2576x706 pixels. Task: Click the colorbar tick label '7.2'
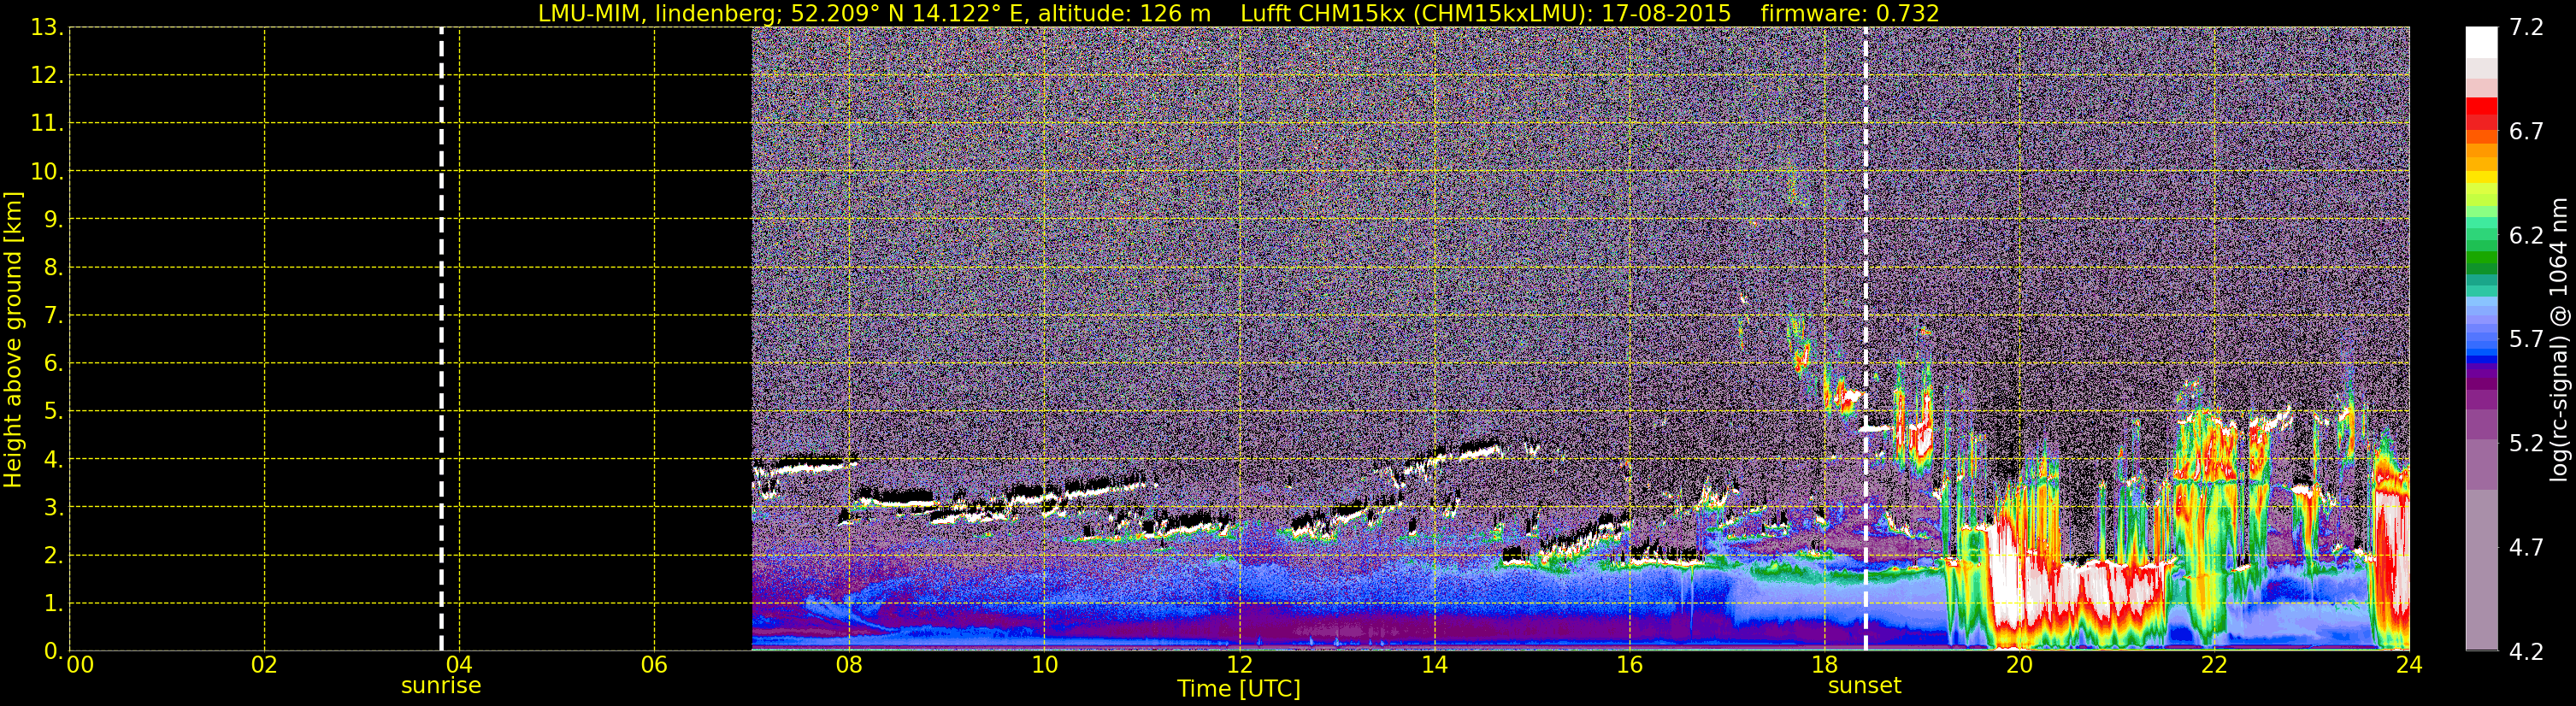pos(2526,28)
